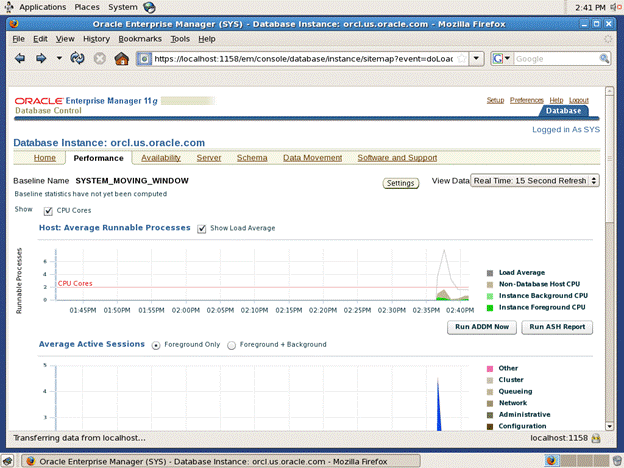
Task: Bookmark page with the star icon
Action: [462, 58]
